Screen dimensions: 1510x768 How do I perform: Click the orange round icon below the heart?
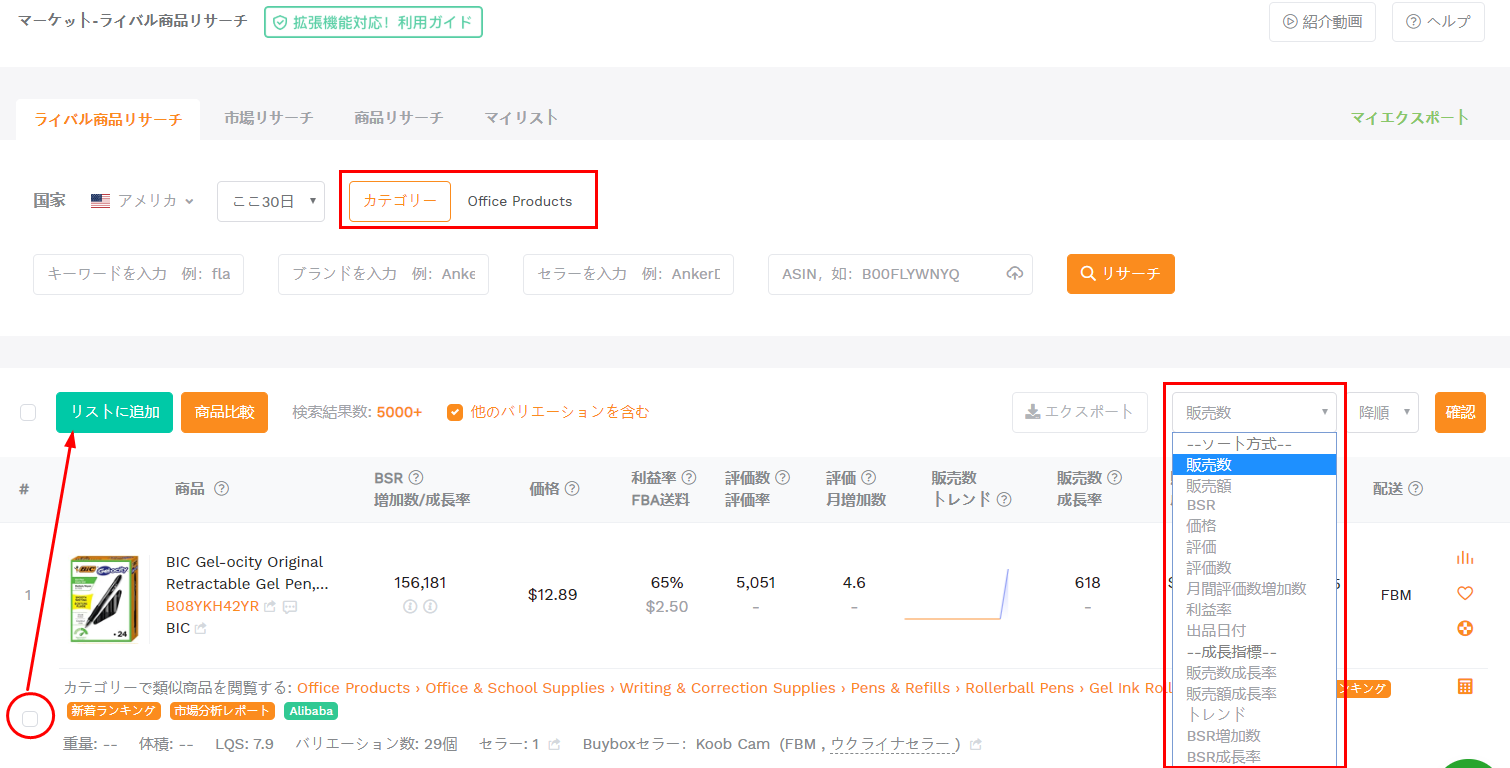1465,628
